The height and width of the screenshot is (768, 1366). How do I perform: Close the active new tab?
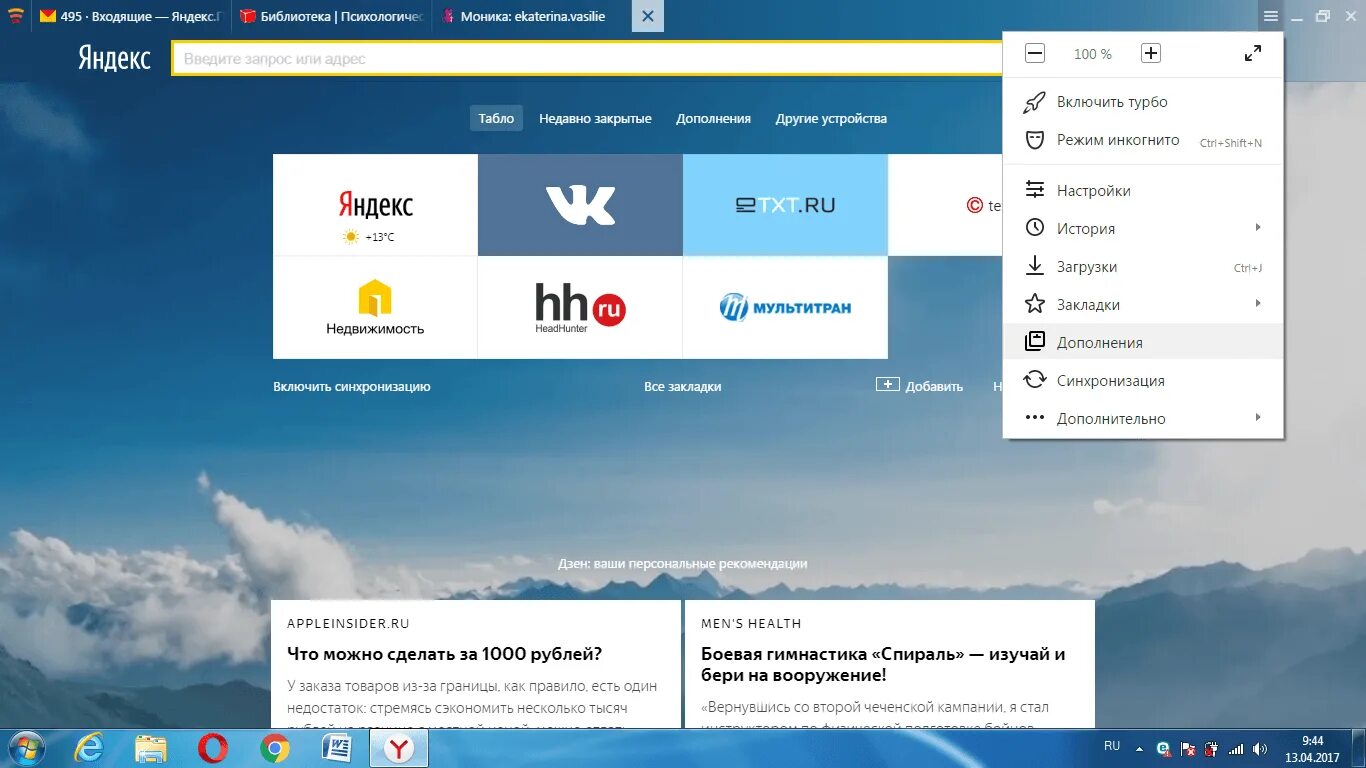click(648, 16)
